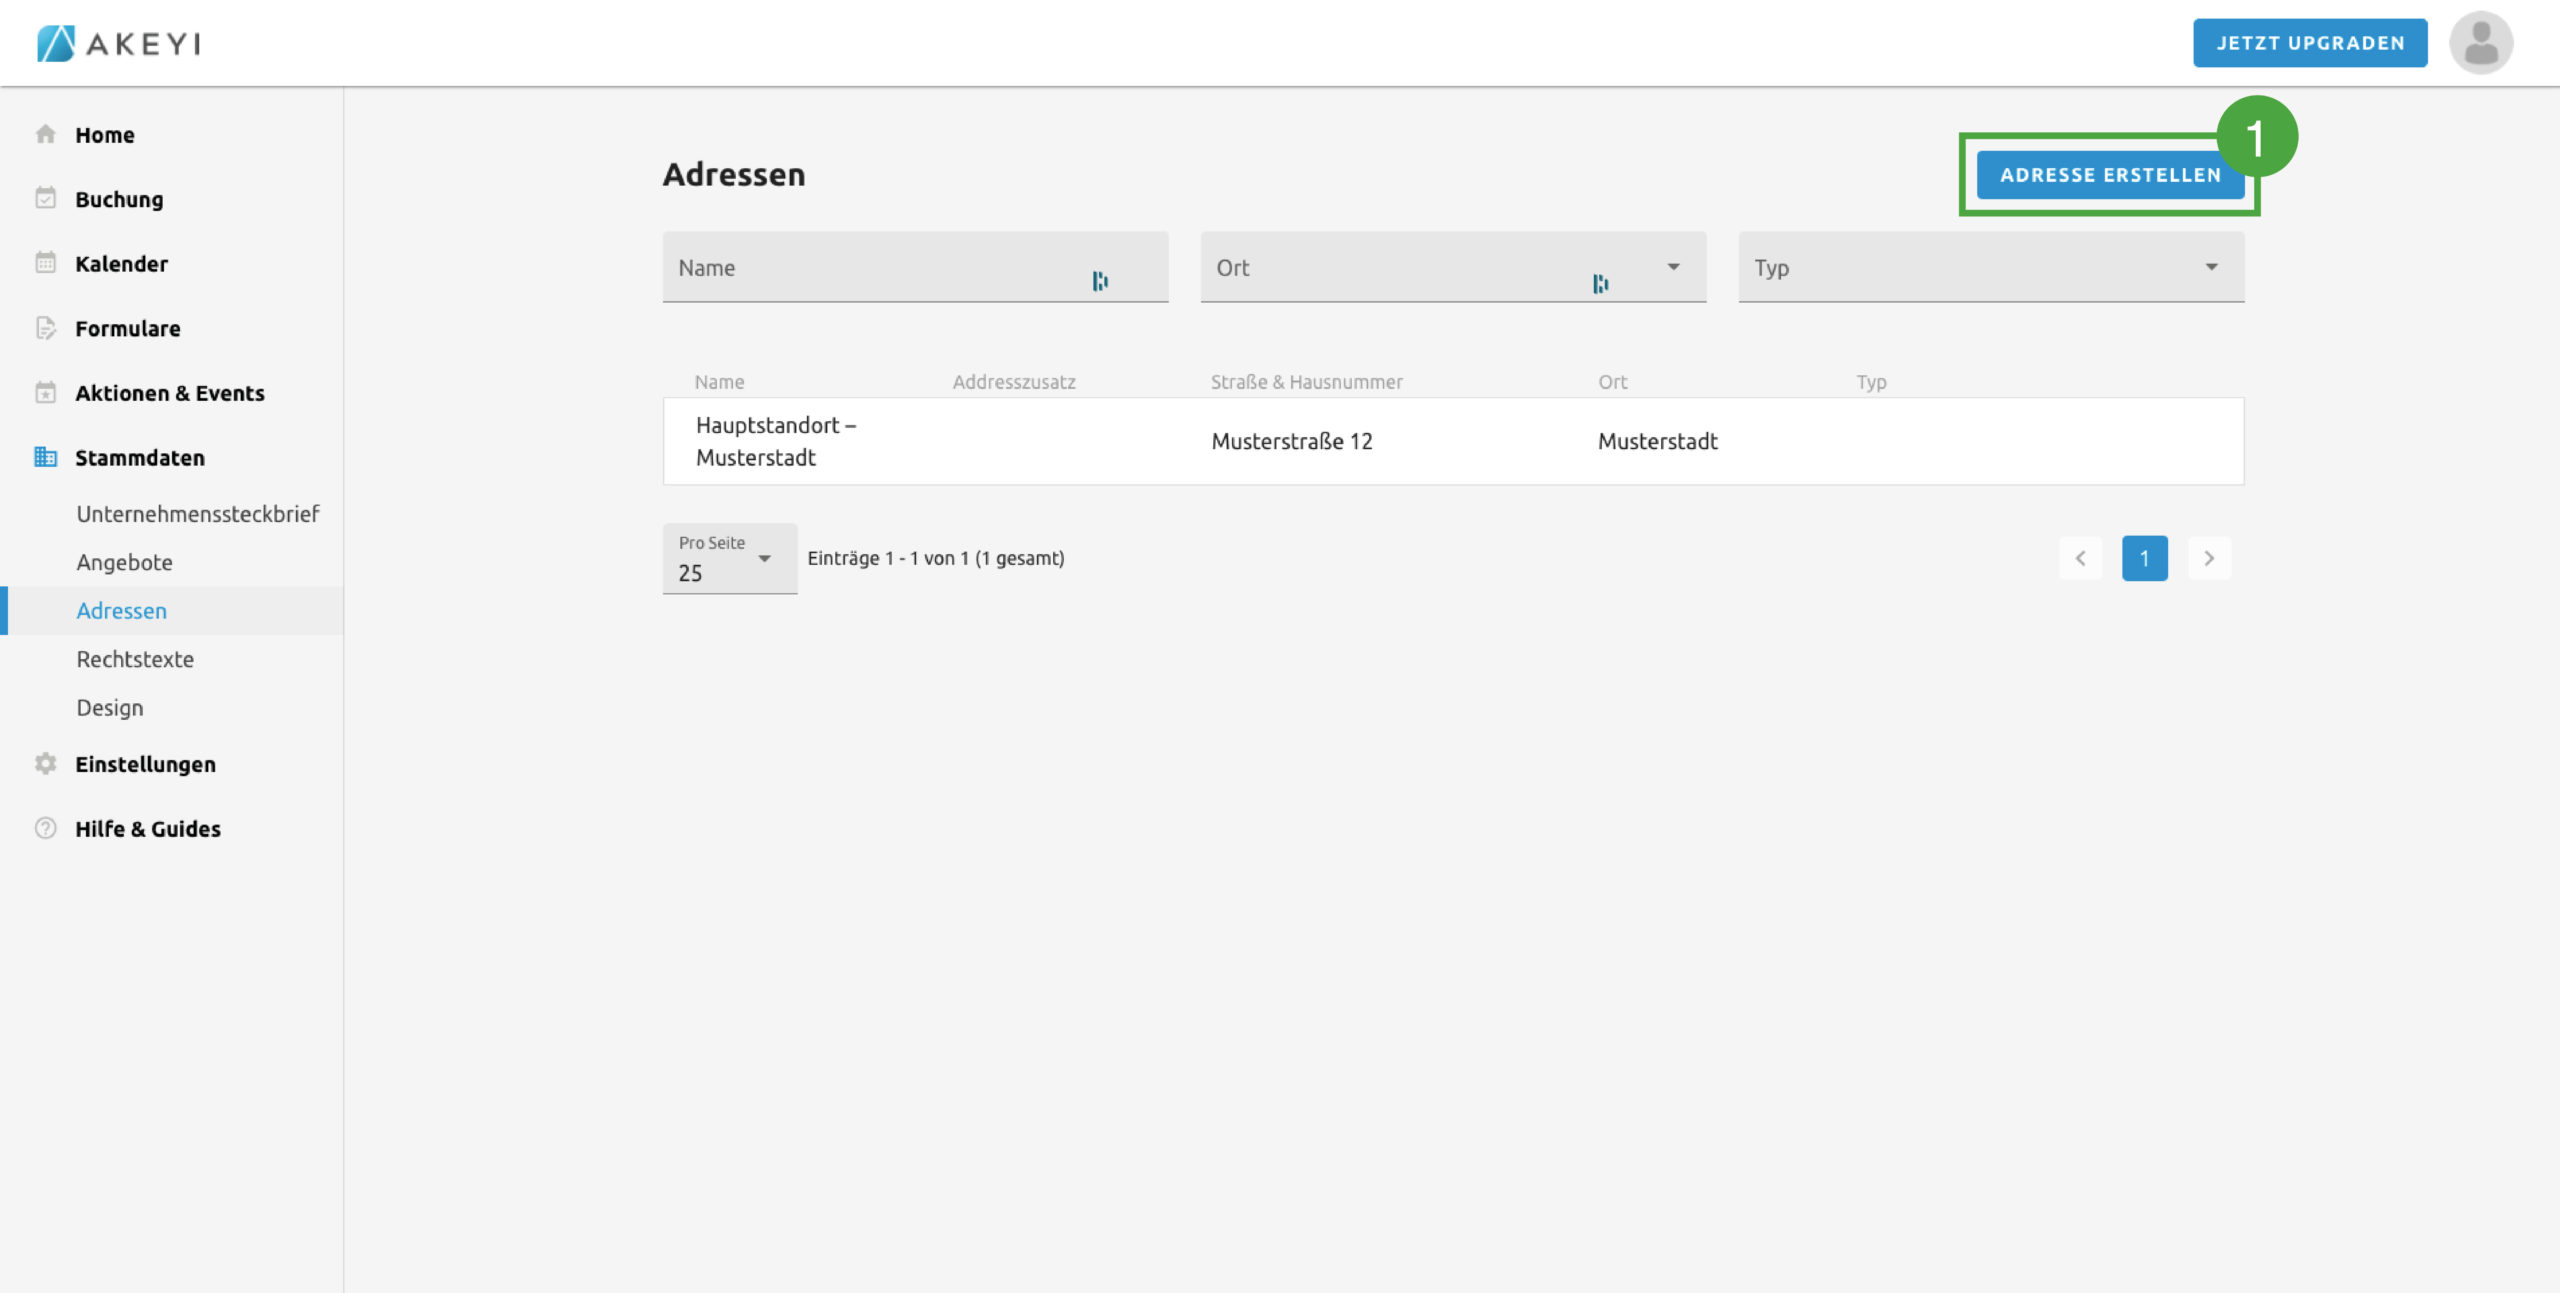The width and height of the screenshot is (2560, 1293).
Task: Click the Kalender icon in sidebar
Action: coord(45,263)
